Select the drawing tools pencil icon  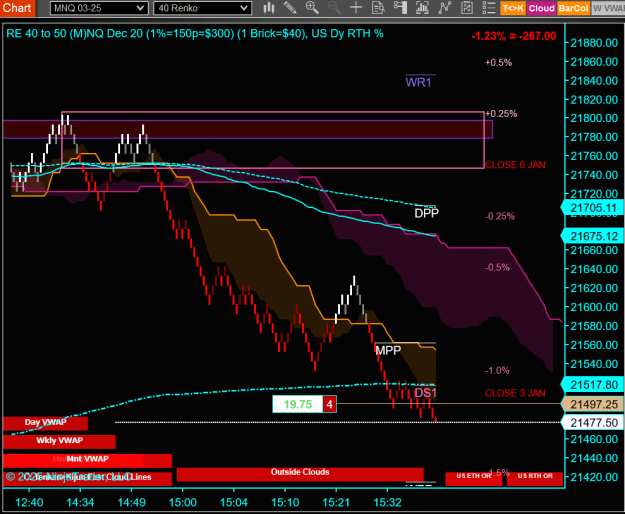pos(290,8)
